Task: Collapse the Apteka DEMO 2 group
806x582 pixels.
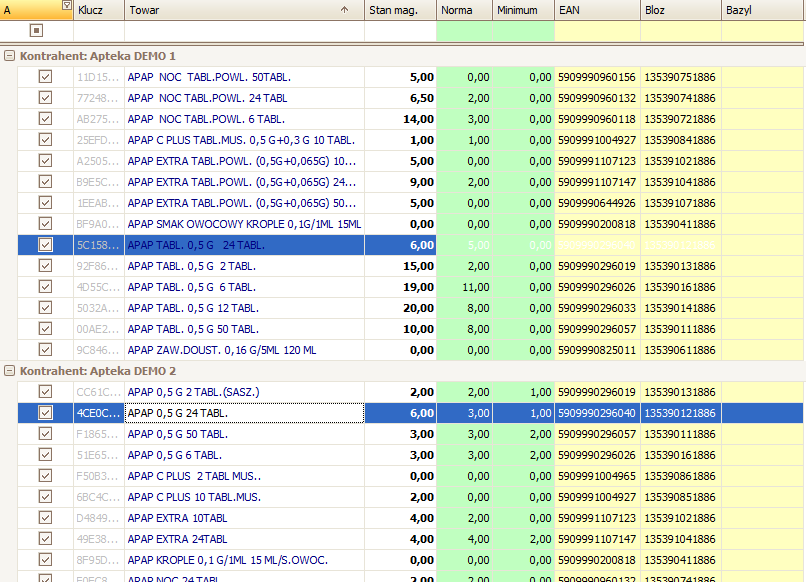Action: 10,371
